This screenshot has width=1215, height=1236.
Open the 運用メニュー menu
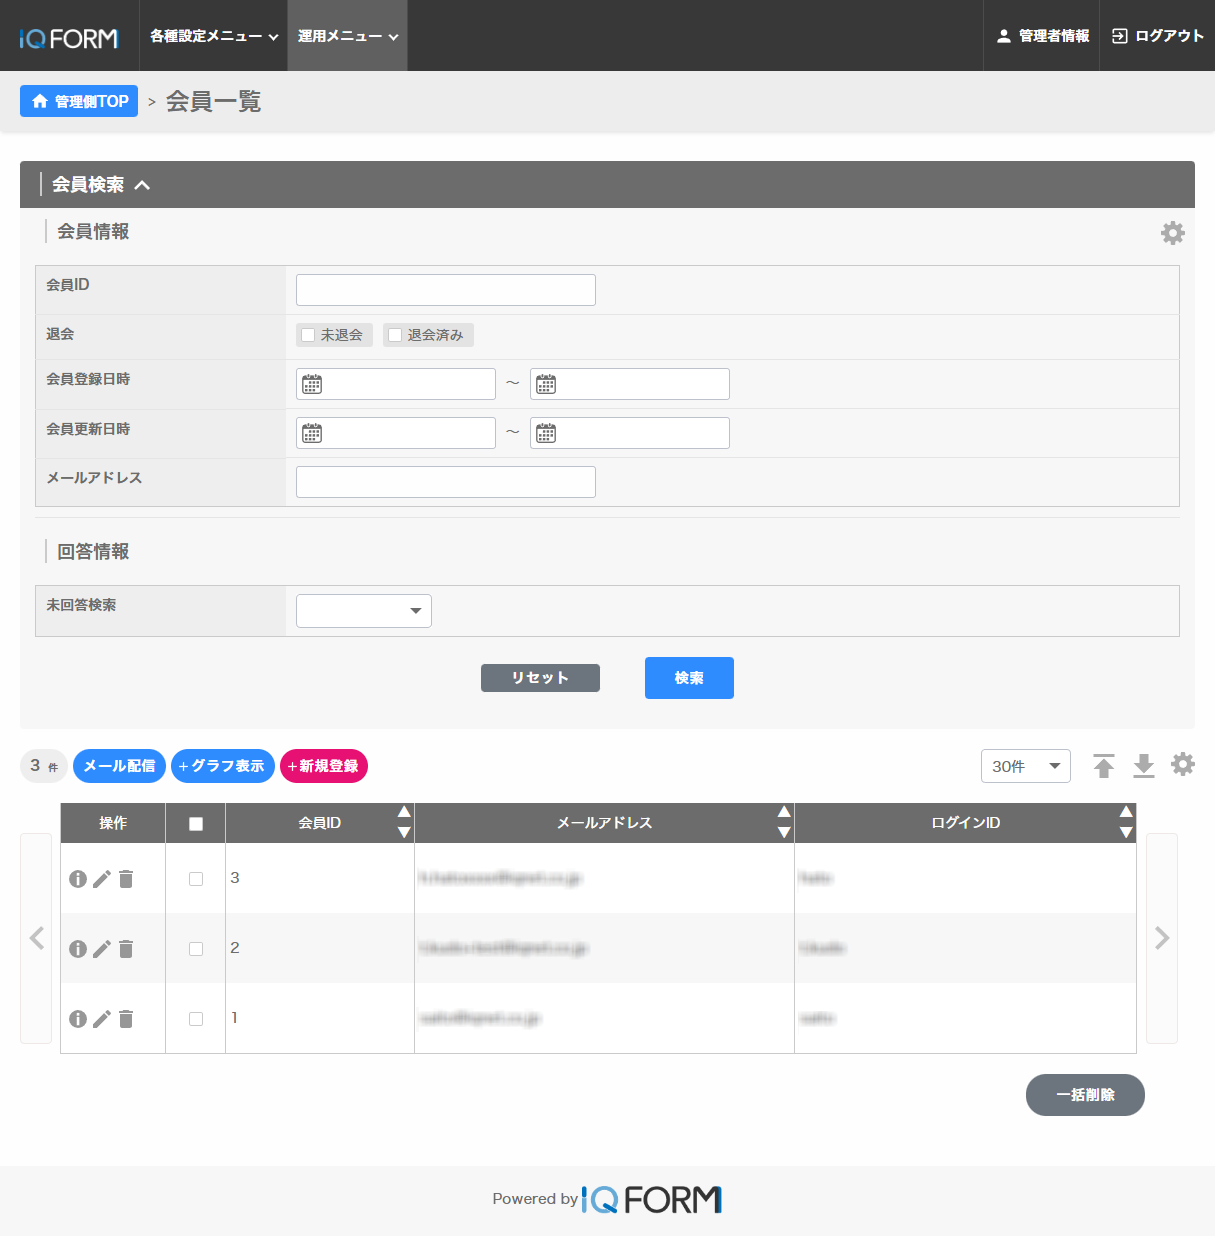(346, 35)
